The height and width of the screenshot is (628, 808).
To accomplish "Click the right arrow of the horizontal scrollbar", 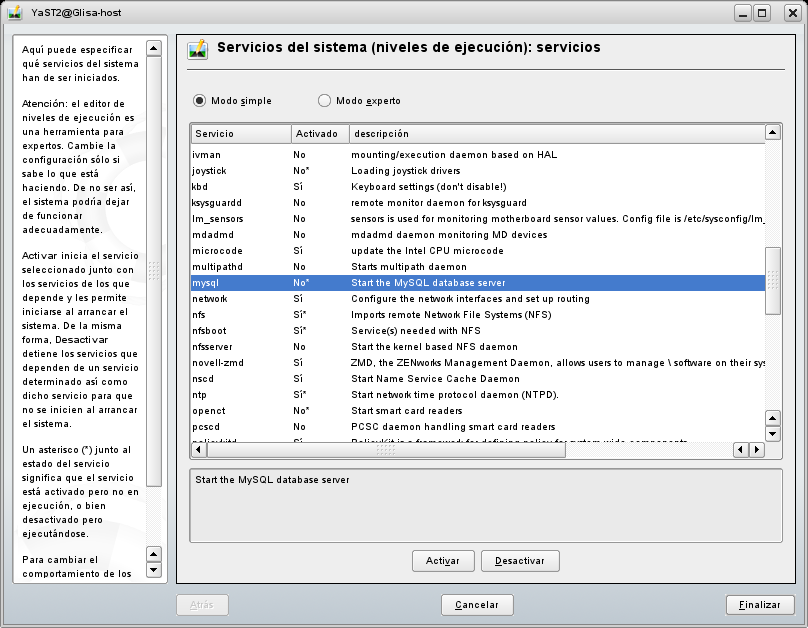I will coord(757,451).
